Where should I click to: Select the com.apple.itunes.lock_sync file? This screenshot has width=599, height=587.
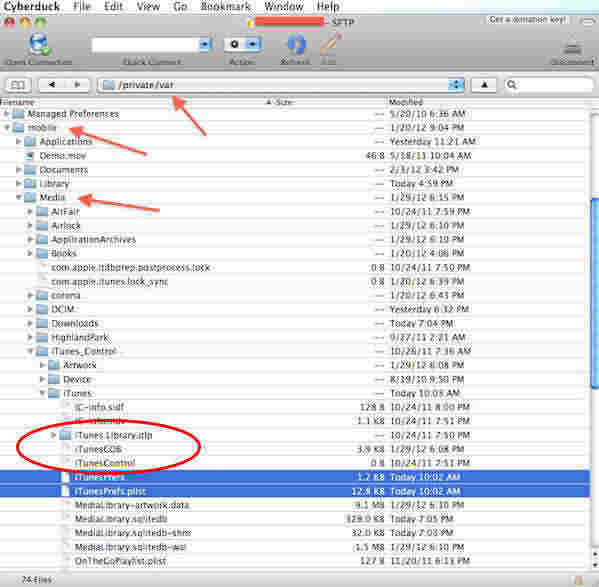[109, 282]
